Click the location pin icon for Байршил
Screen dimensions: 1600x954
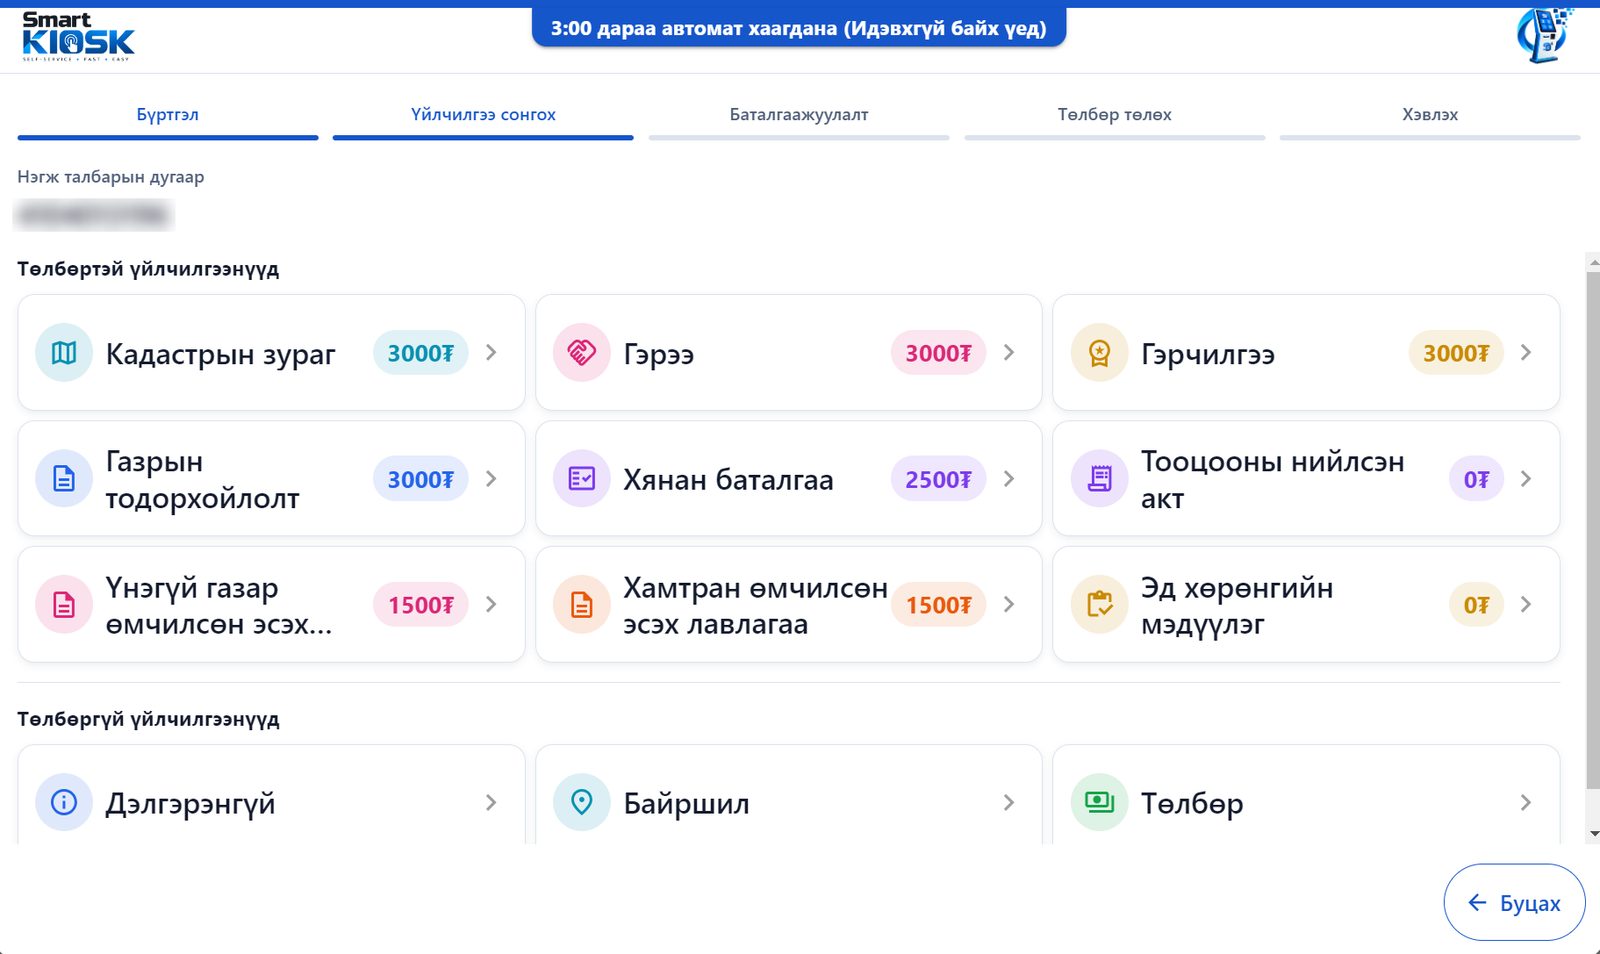click(582, 803)
